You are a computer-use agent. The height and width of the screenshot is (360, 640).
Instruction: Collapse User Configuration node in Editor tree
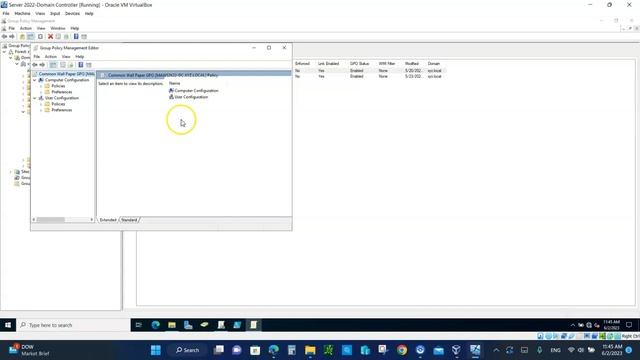[x=35, y=98]
